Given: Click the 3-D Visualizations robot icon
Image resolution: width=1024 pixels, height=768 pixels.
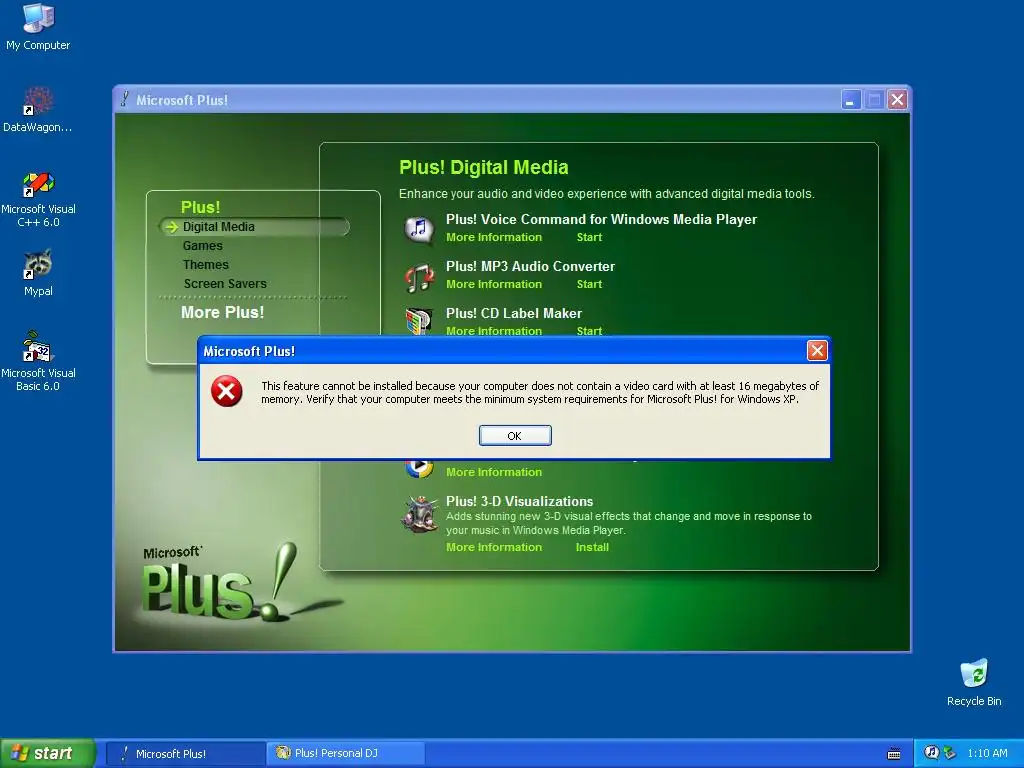Looking at the screenshot, I should click(x=419, y=515).
